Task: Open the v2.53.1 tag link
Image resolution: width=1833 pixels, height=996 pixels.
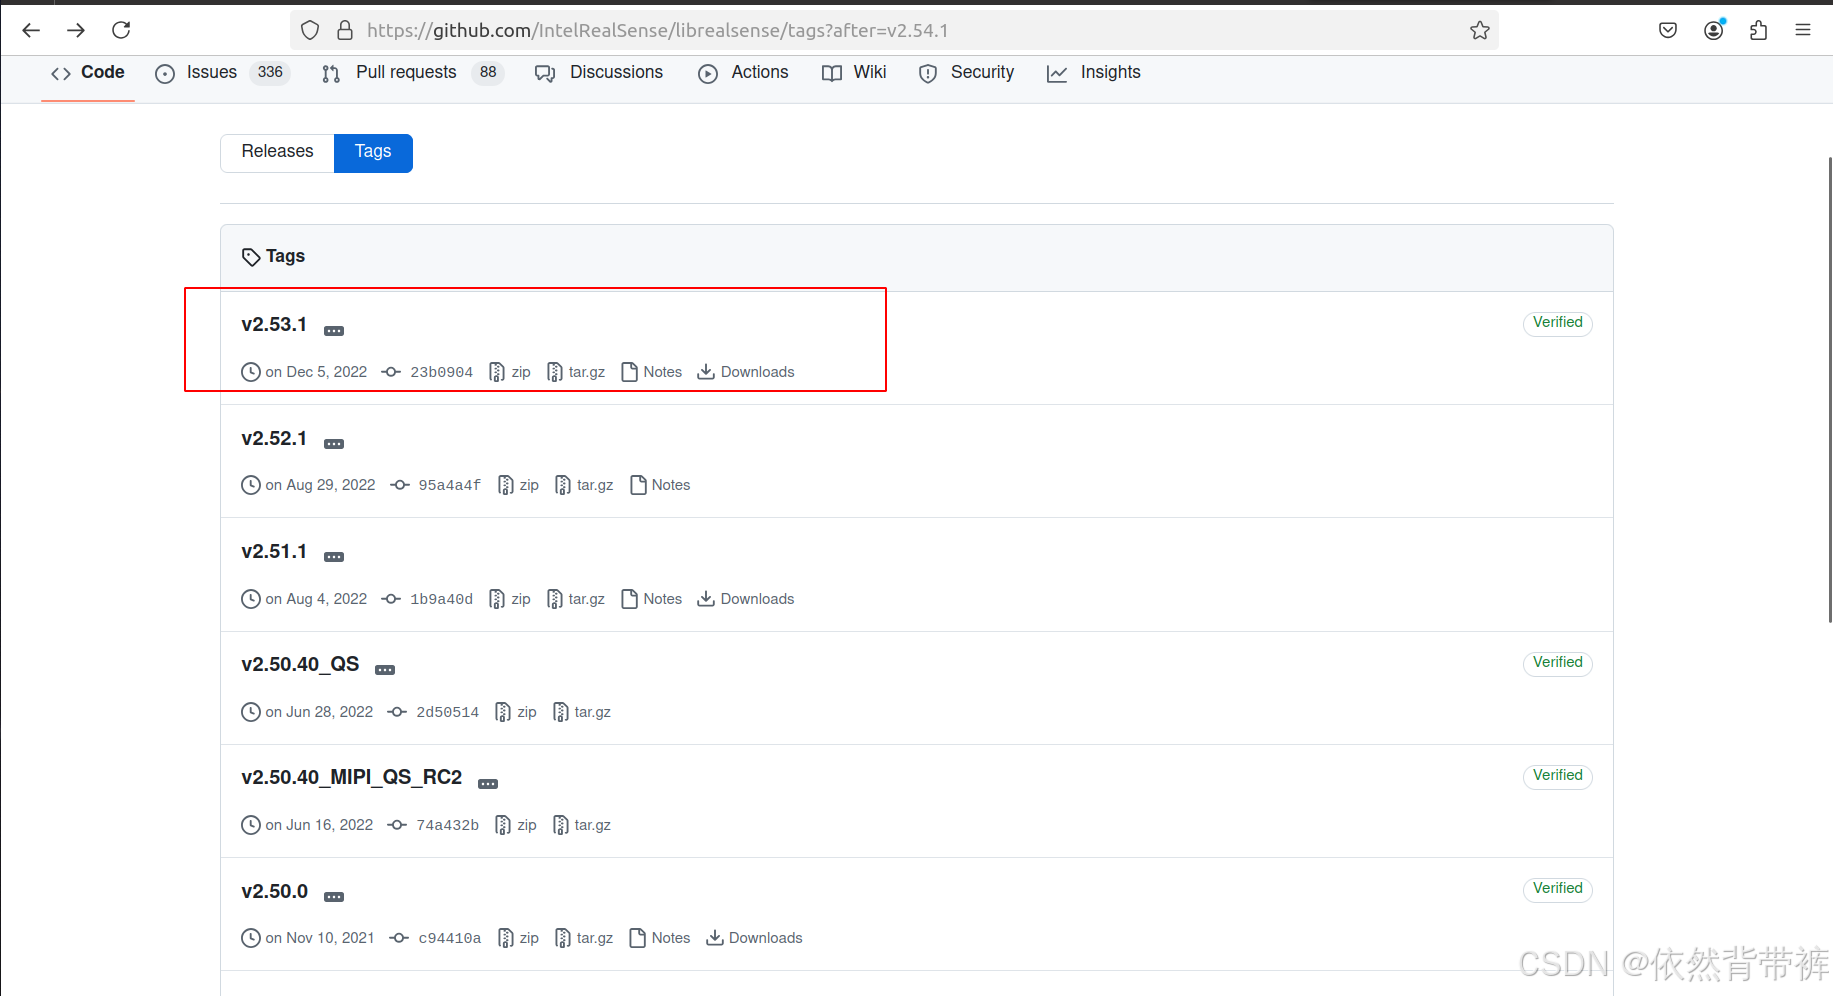Action: pyautogui.click(x=274, y=325)
